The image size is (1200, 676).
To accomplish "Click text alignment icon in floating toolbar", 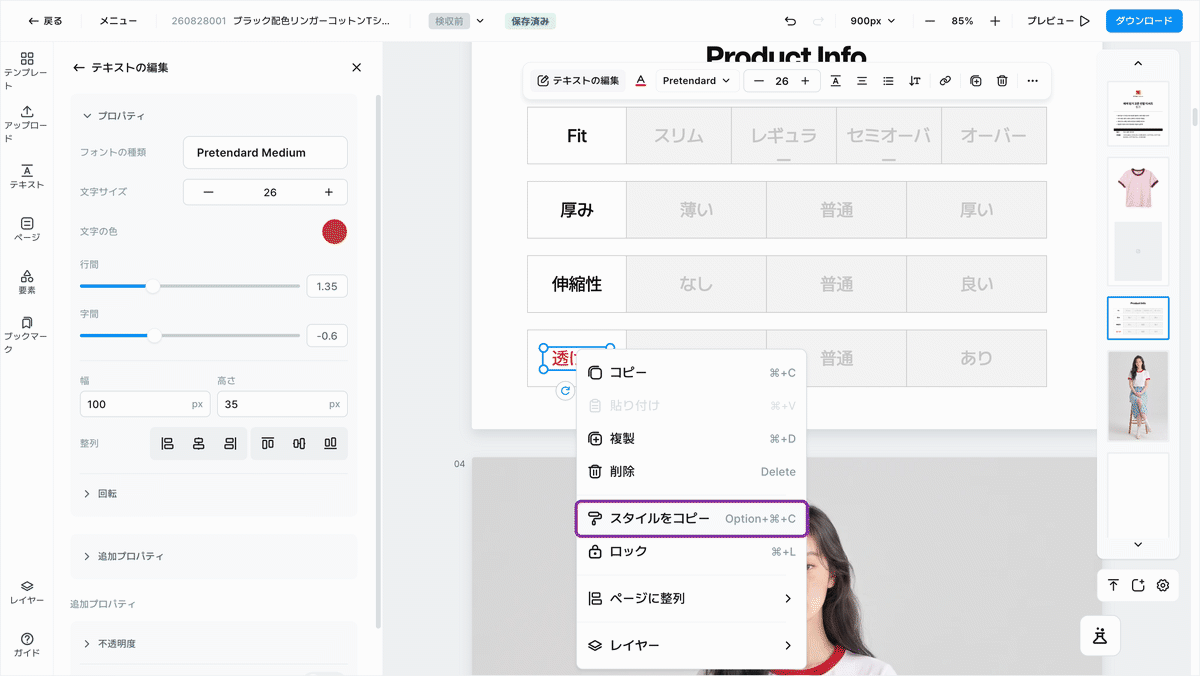I will 862,81.
